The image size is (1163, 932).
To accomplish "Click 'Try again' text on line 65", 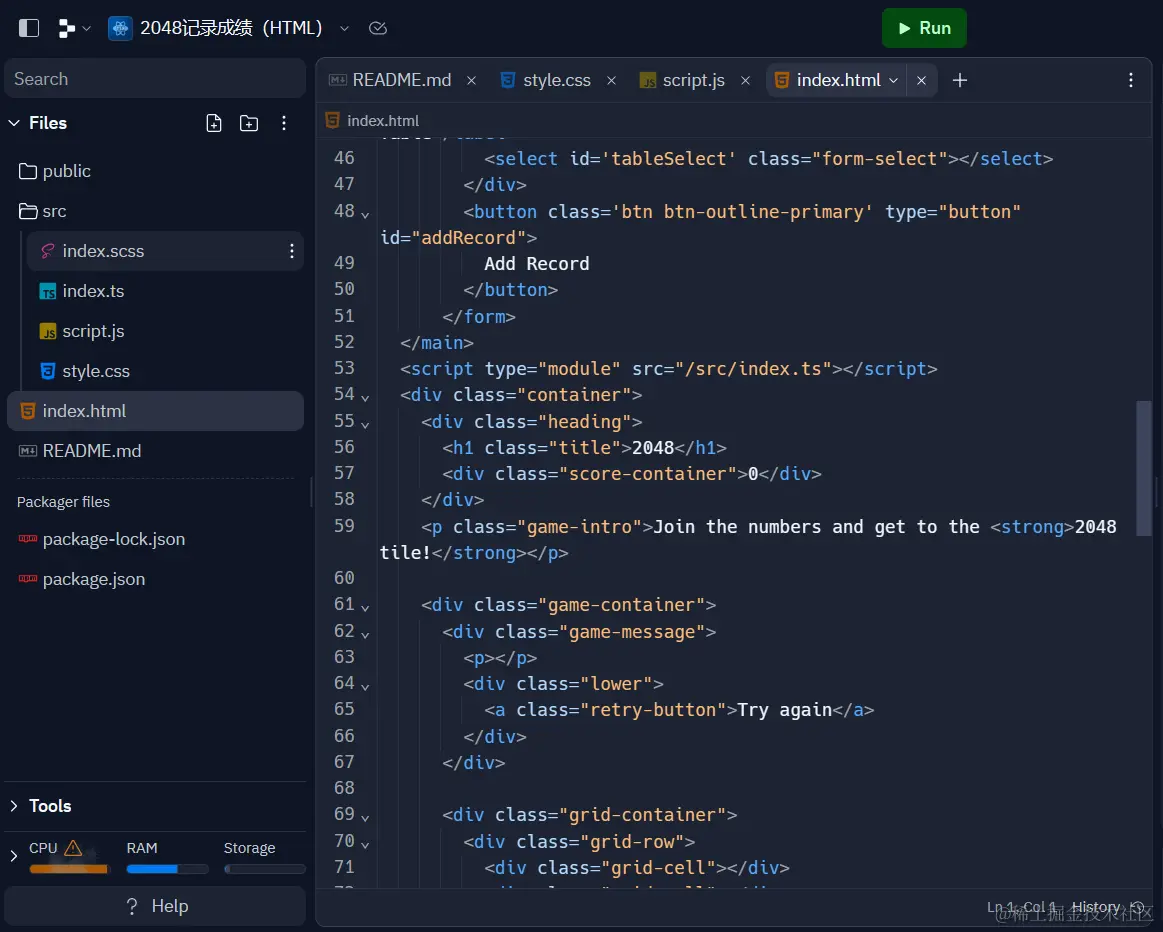I will tap(785, 710).
